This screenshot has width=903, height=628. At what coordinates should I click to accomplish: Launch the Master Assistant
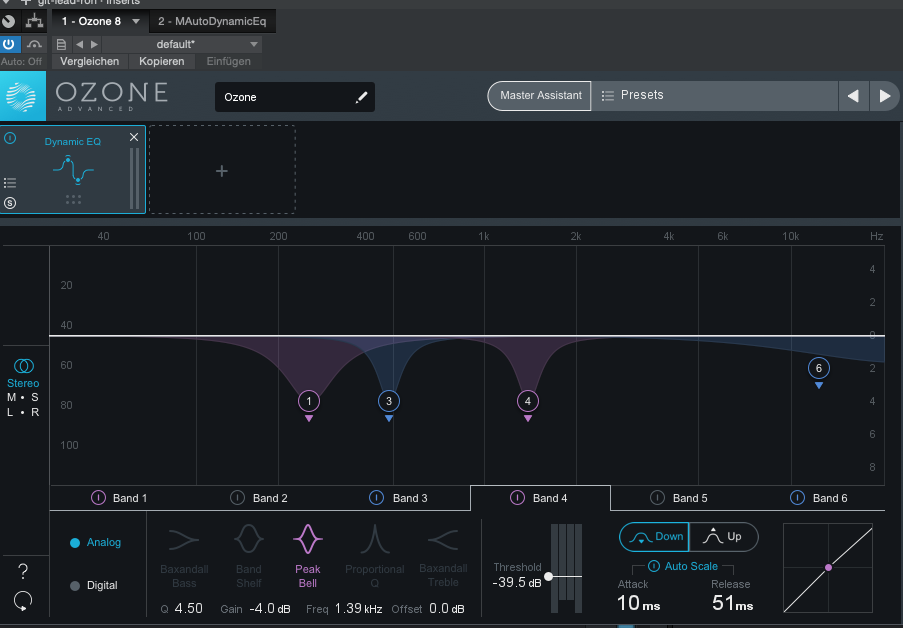pos(540,96)
